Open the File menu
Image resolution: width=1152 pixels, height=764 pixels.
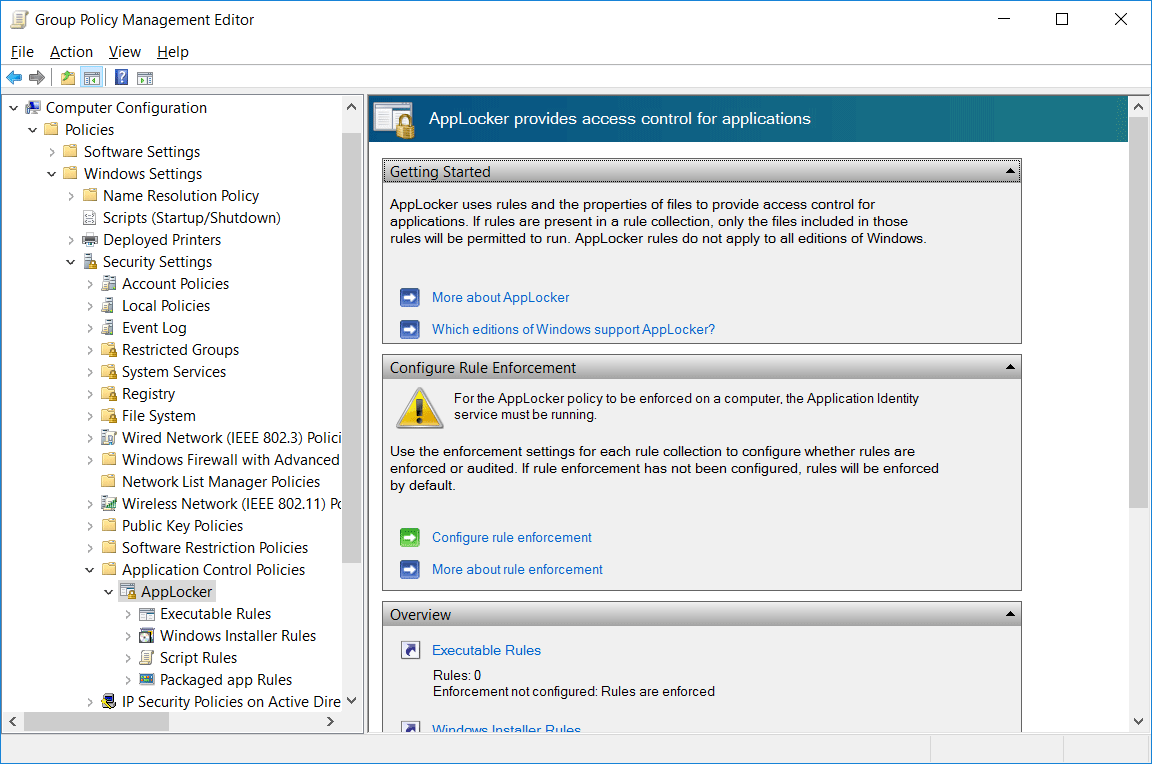click(22, 51)
